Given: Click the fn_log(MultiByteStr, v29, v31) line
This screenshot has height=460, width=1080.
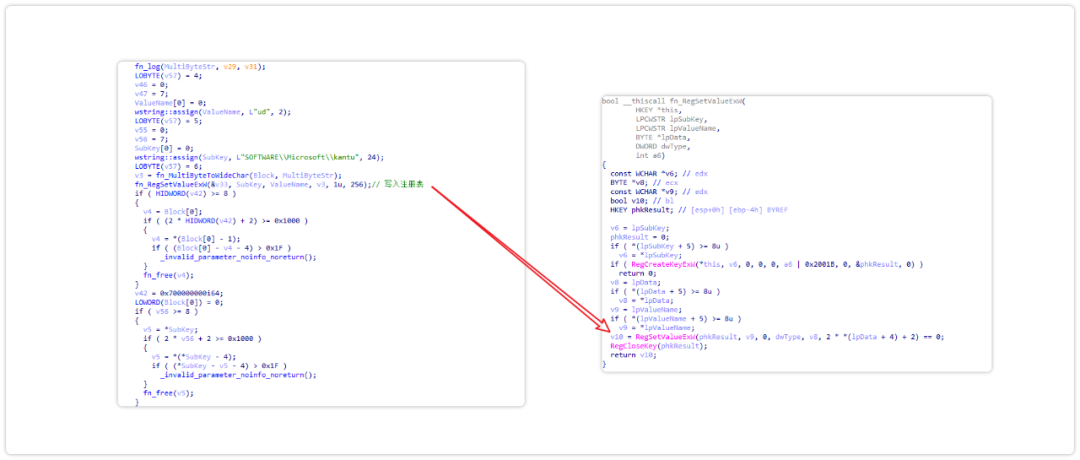Looking at the screenshot, I should 200,67.
